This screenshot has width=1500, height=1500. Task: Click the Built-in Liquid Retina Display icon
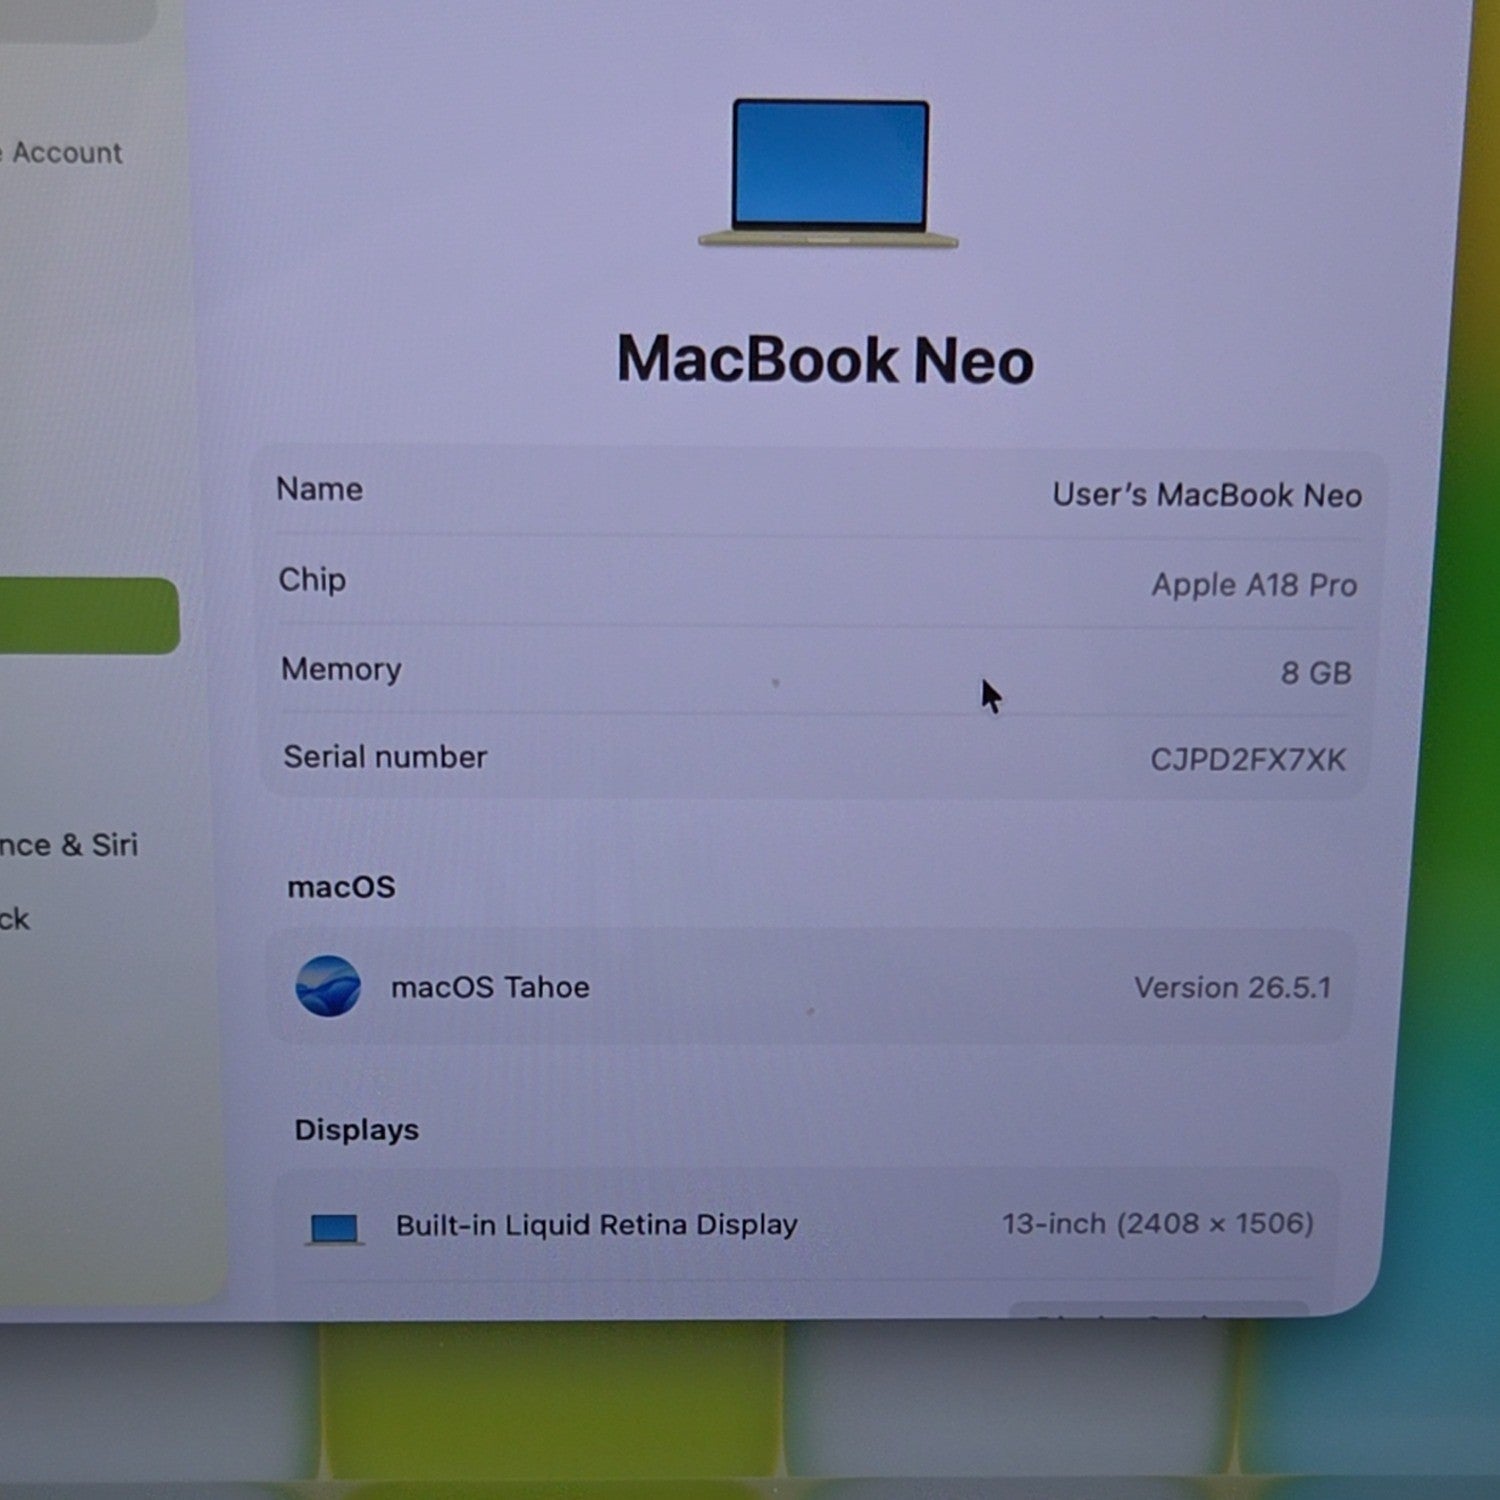point(334,1229)
